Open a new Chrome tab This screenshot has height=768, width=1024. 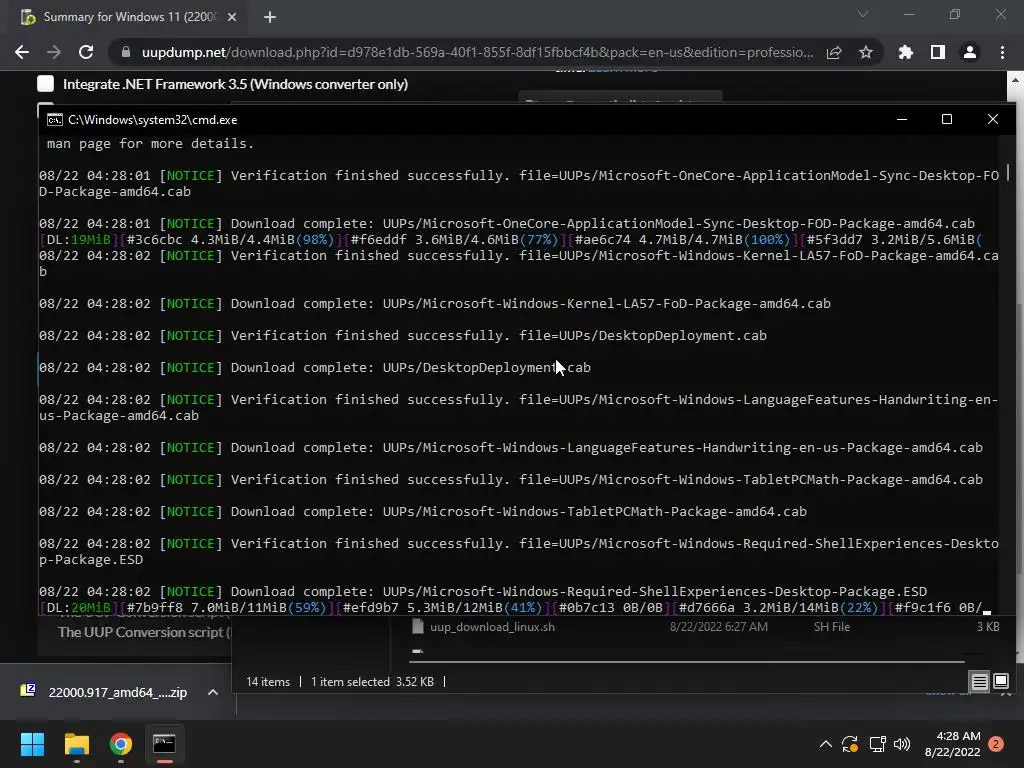[x=270, y=17]
